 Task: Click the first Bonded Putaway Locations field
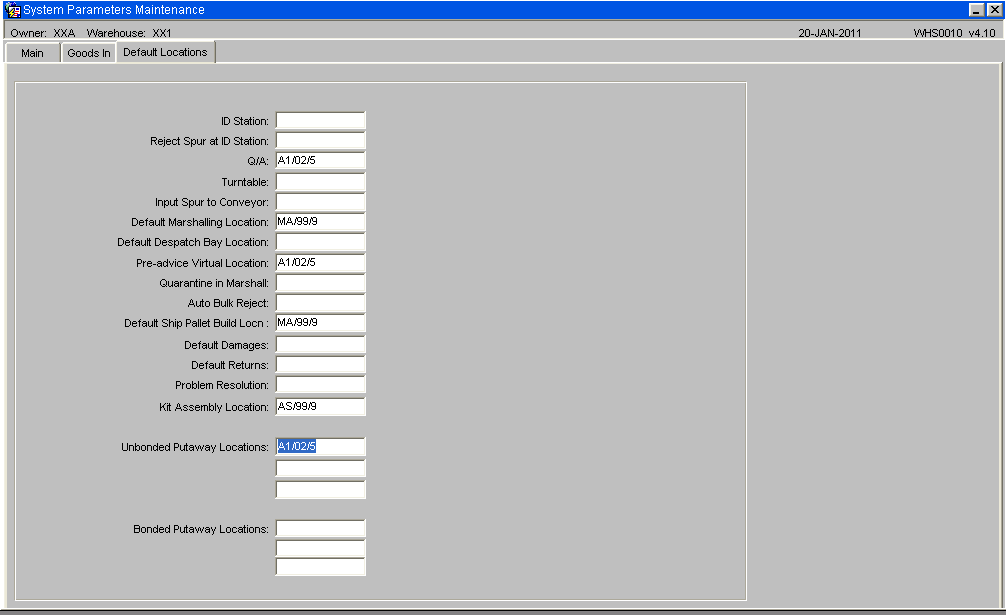321,528
